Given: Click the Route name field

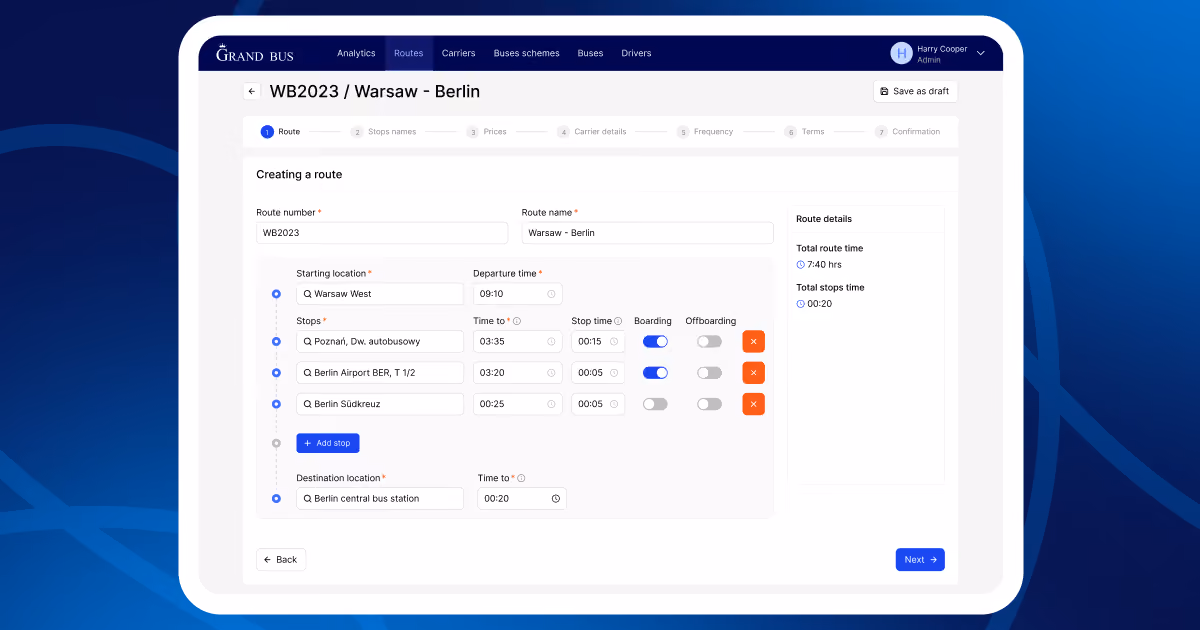Looking at the screenshot, I should pos(647,232).
